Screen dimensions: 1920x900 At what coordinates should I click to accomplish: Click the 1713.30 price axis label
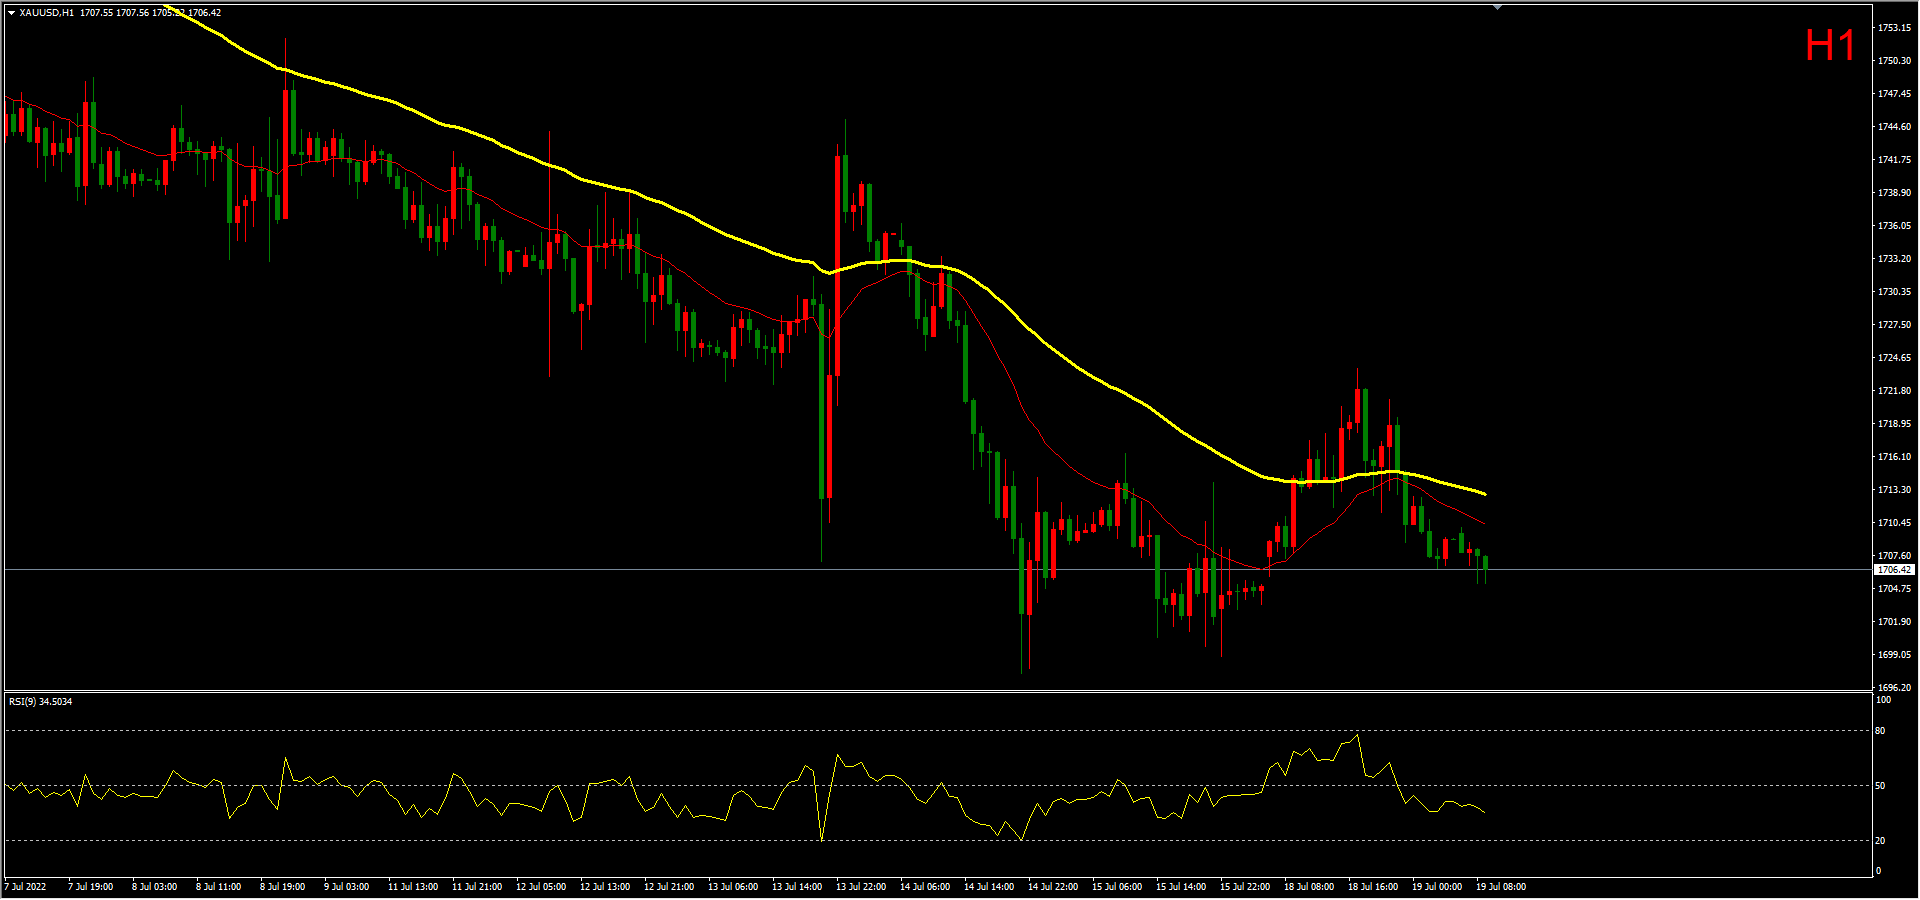[x=1894, y=490]
